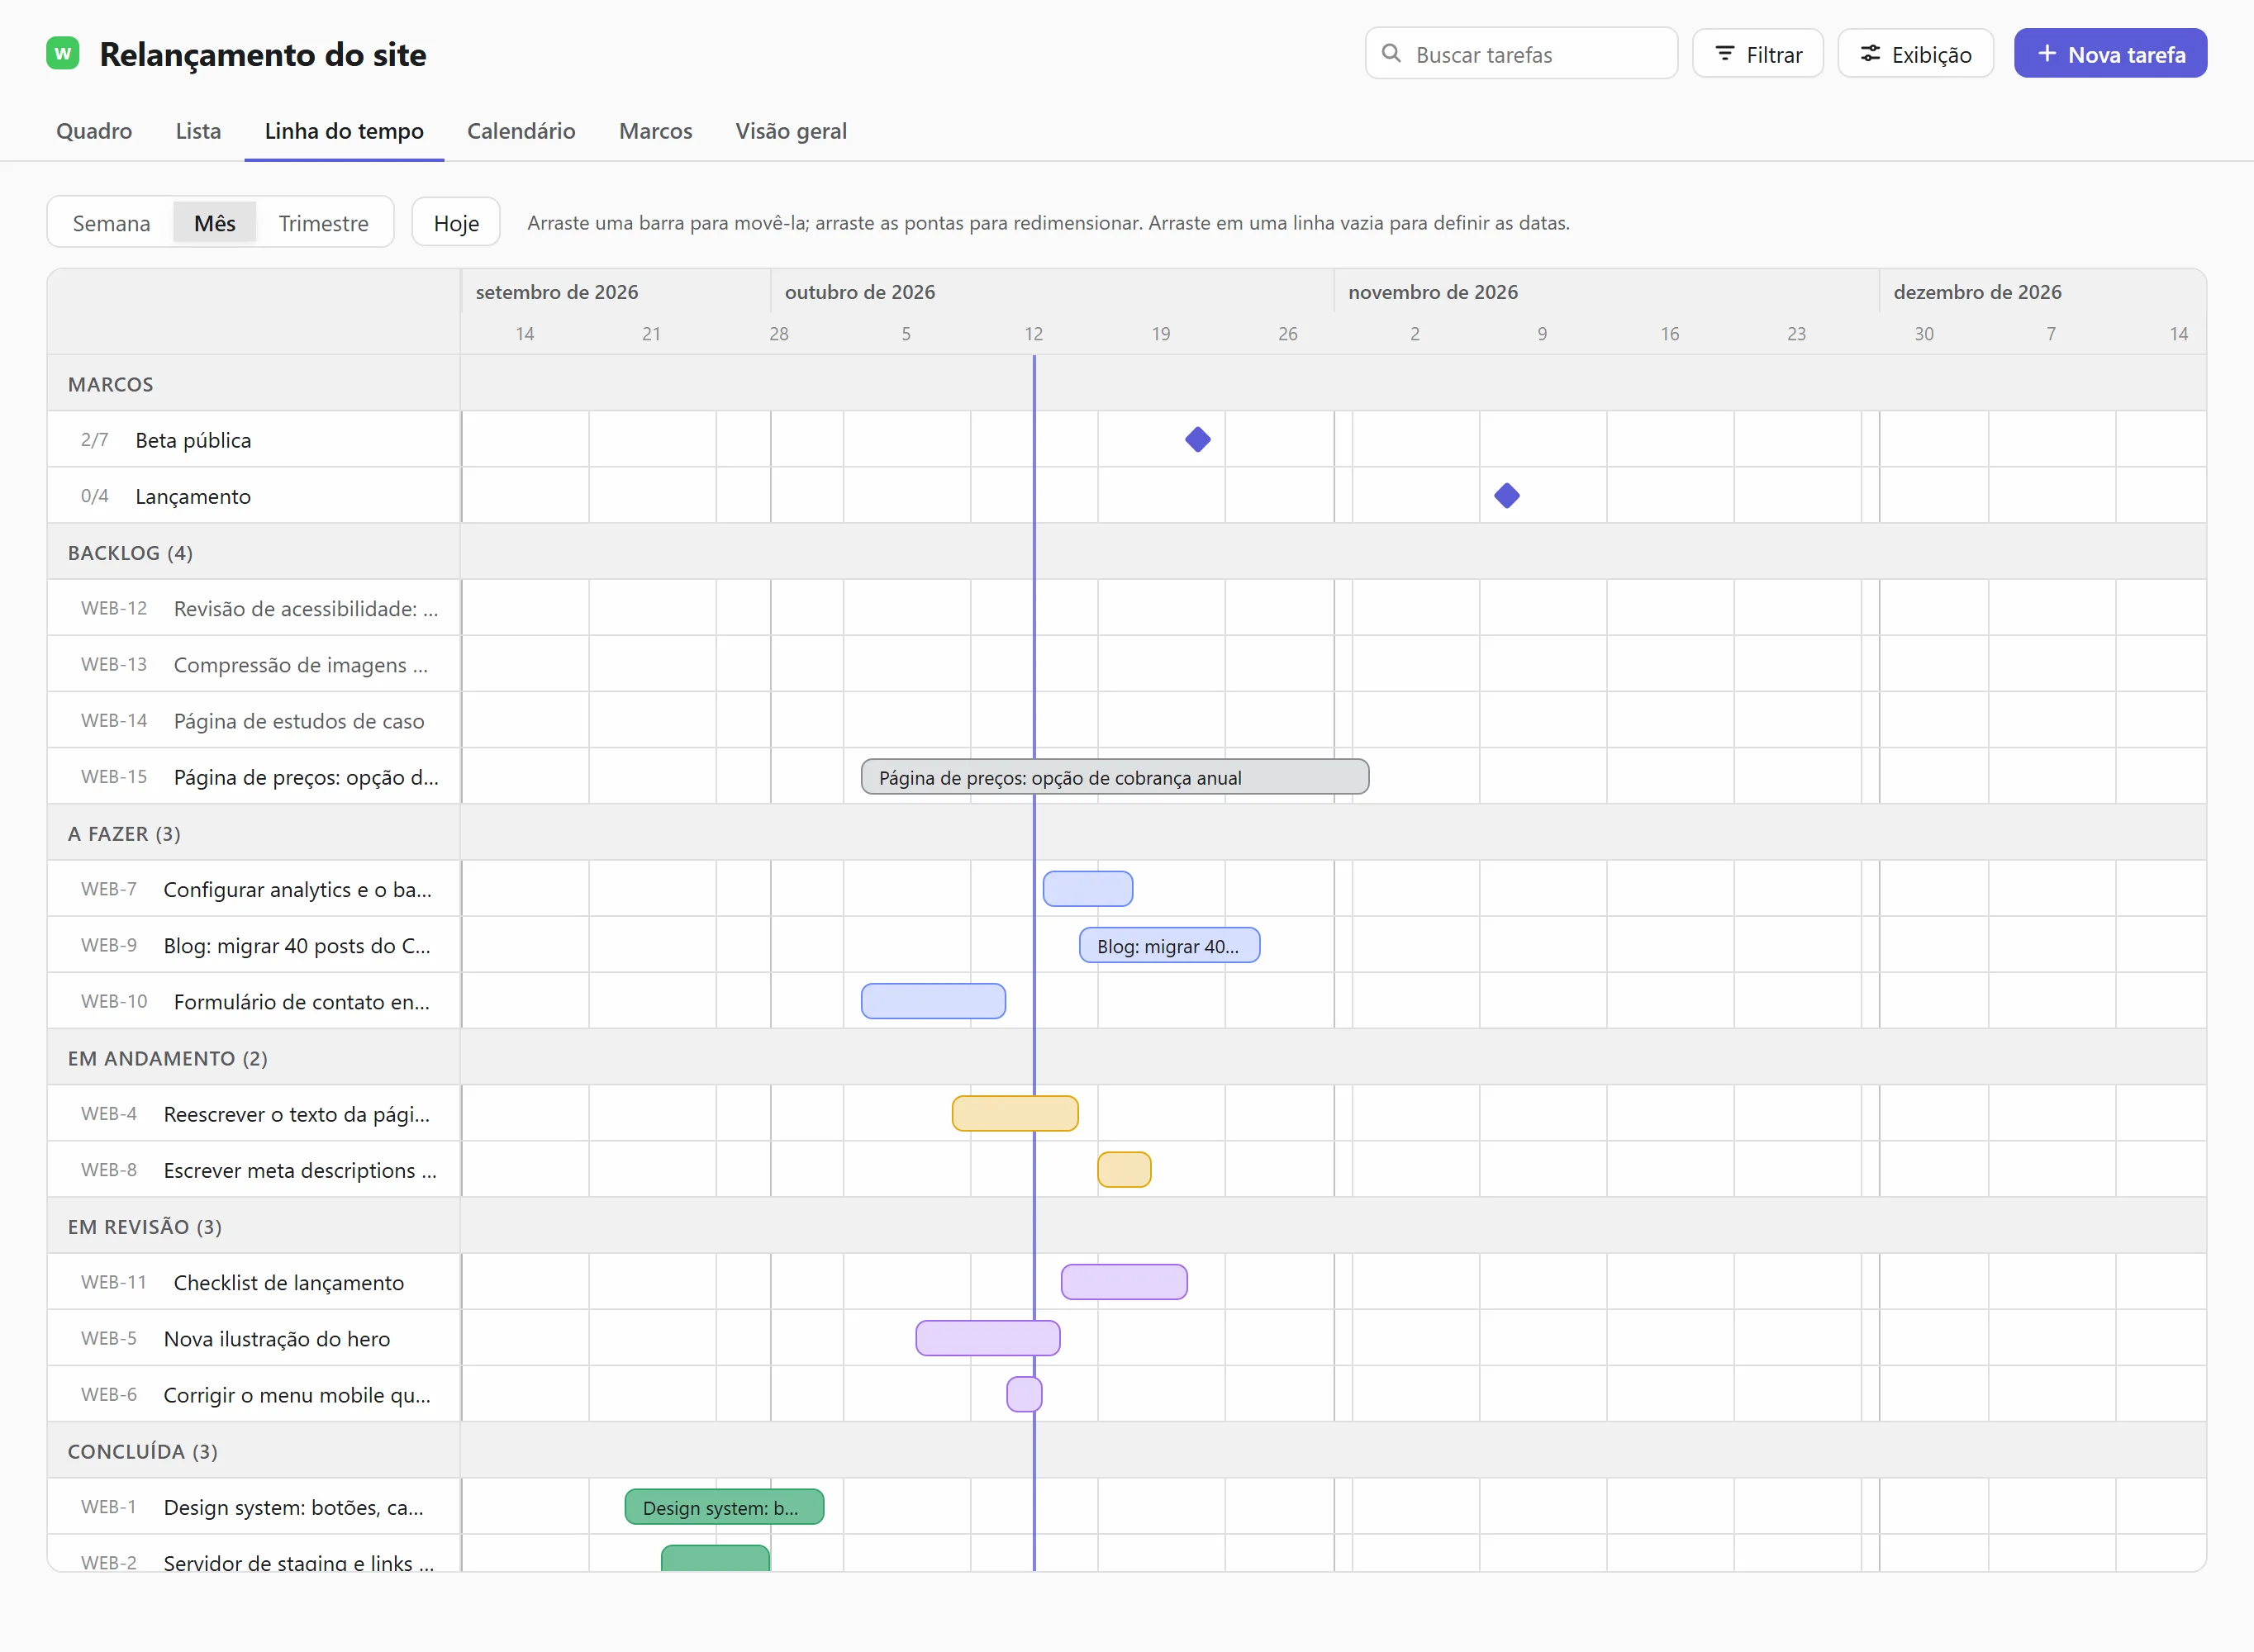Click the search magnifier icon
This screenshot has width=2254, height=1652.
[x=1391, y=54]
